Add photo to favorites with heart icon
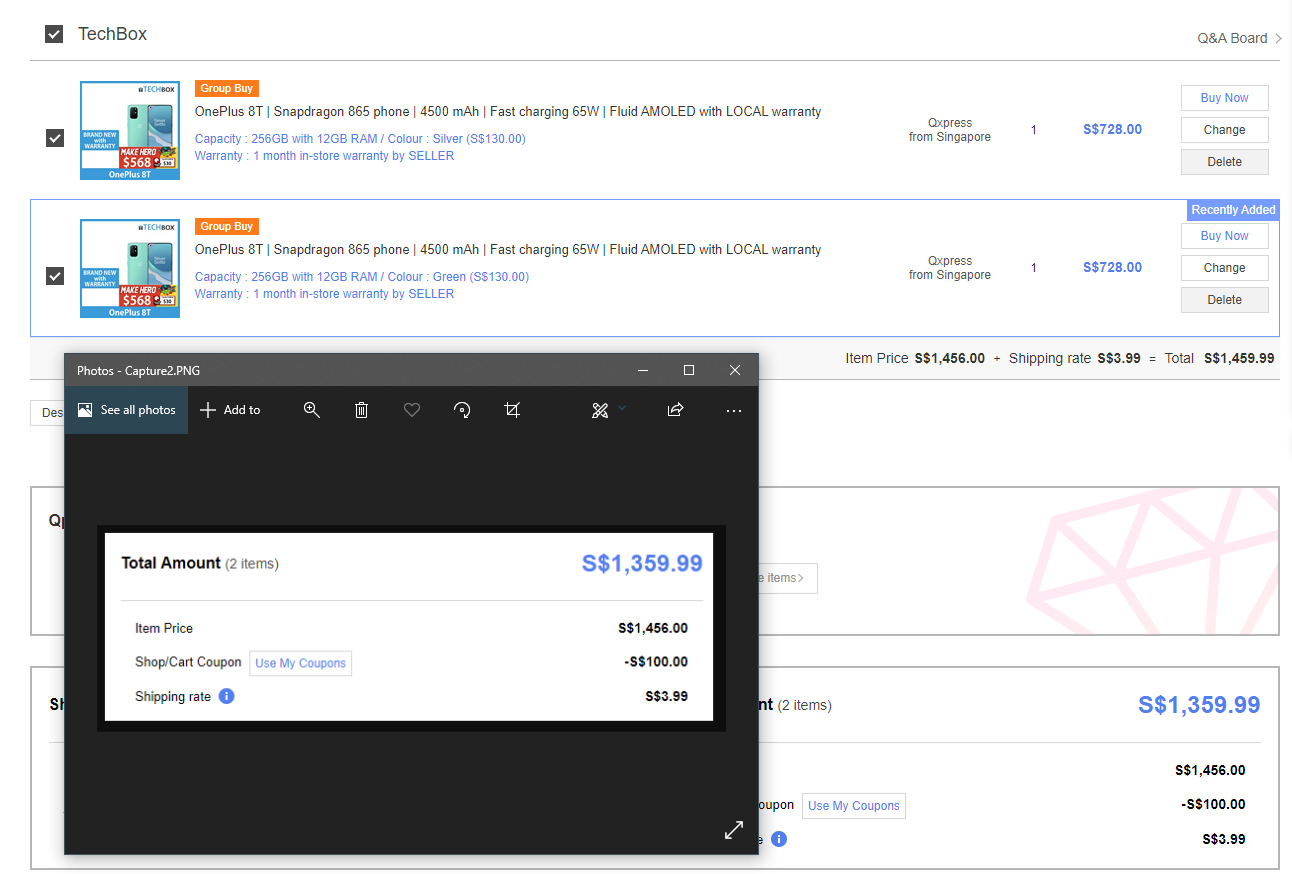 coord(412,410)
